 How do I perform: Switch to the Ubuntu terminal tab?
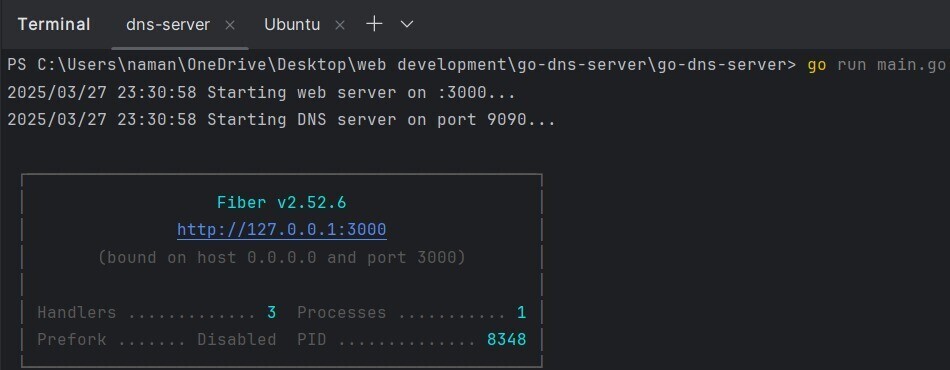tap(292, 25)
